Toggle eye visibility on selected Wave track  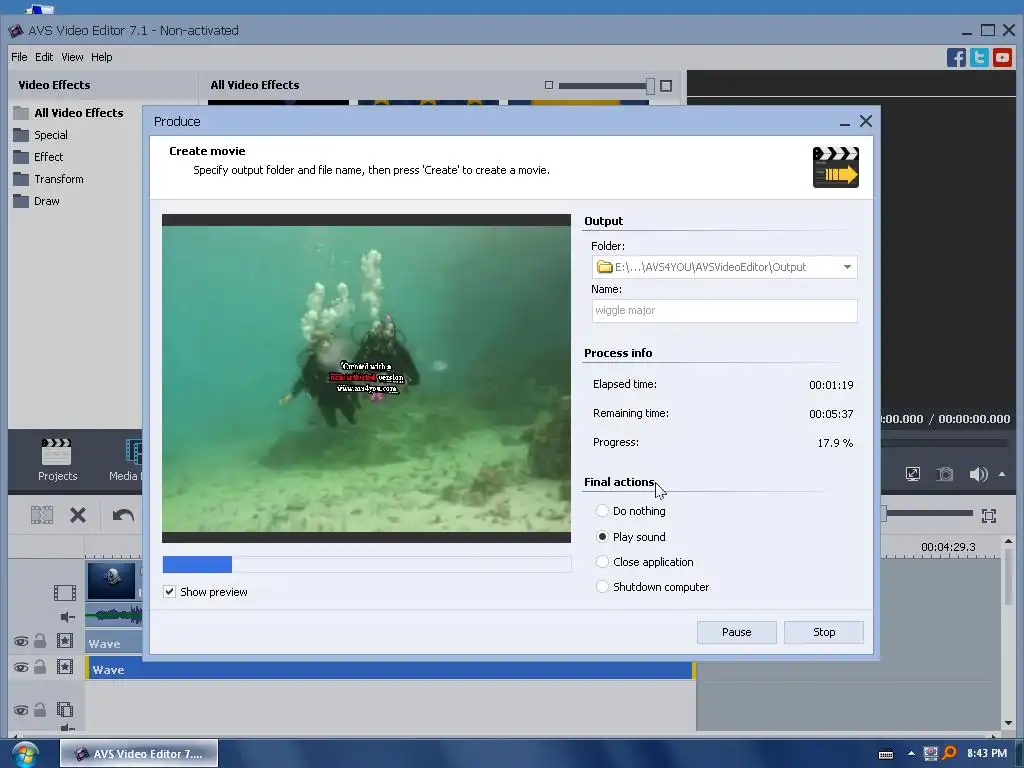20,667
